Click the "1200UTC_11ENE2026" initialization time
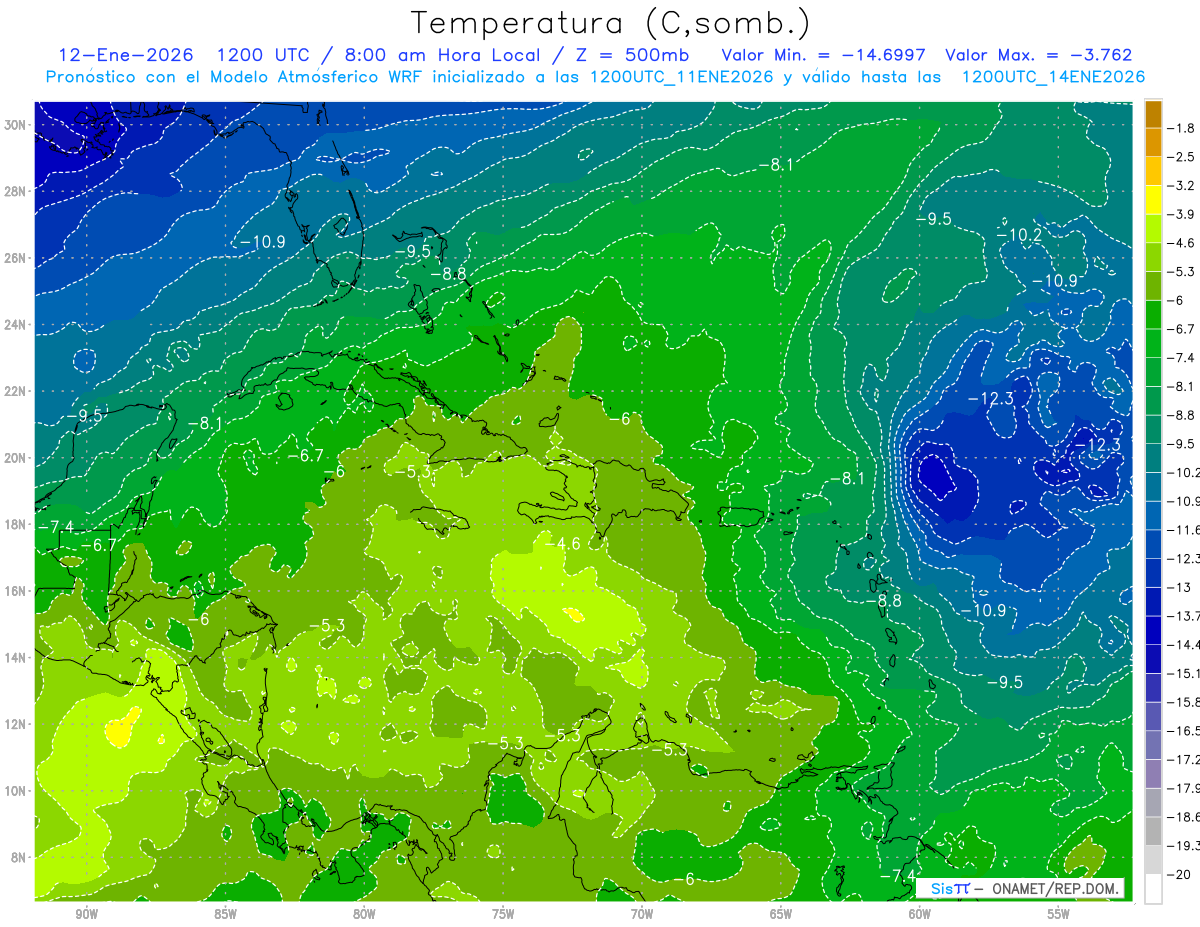Viewport: 1200px width, 927px height. click(679, 77)
